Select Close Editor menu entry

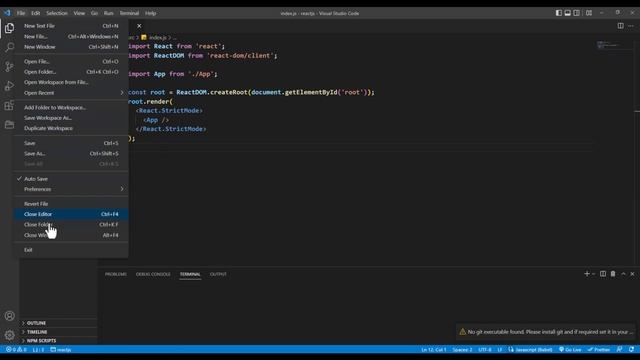[71, 214]
